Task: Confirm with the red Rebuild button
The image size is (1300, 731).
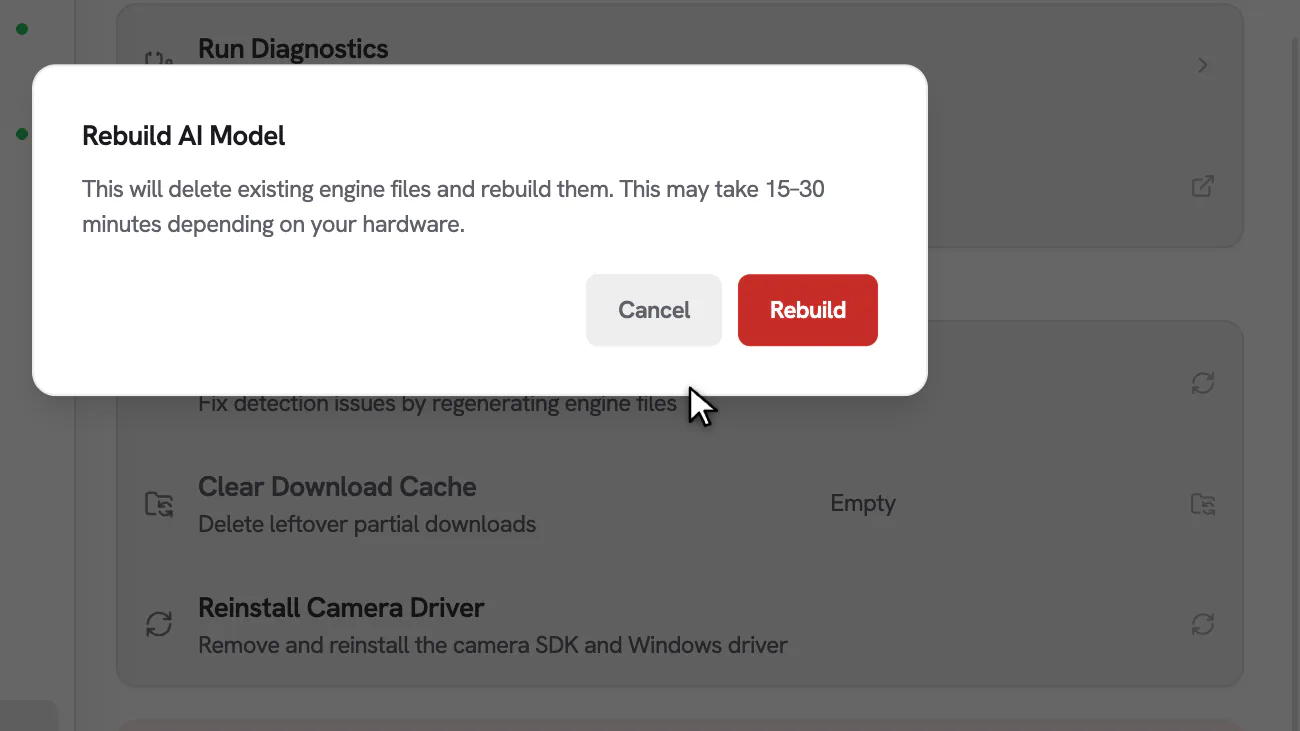Action: (808, 310)
